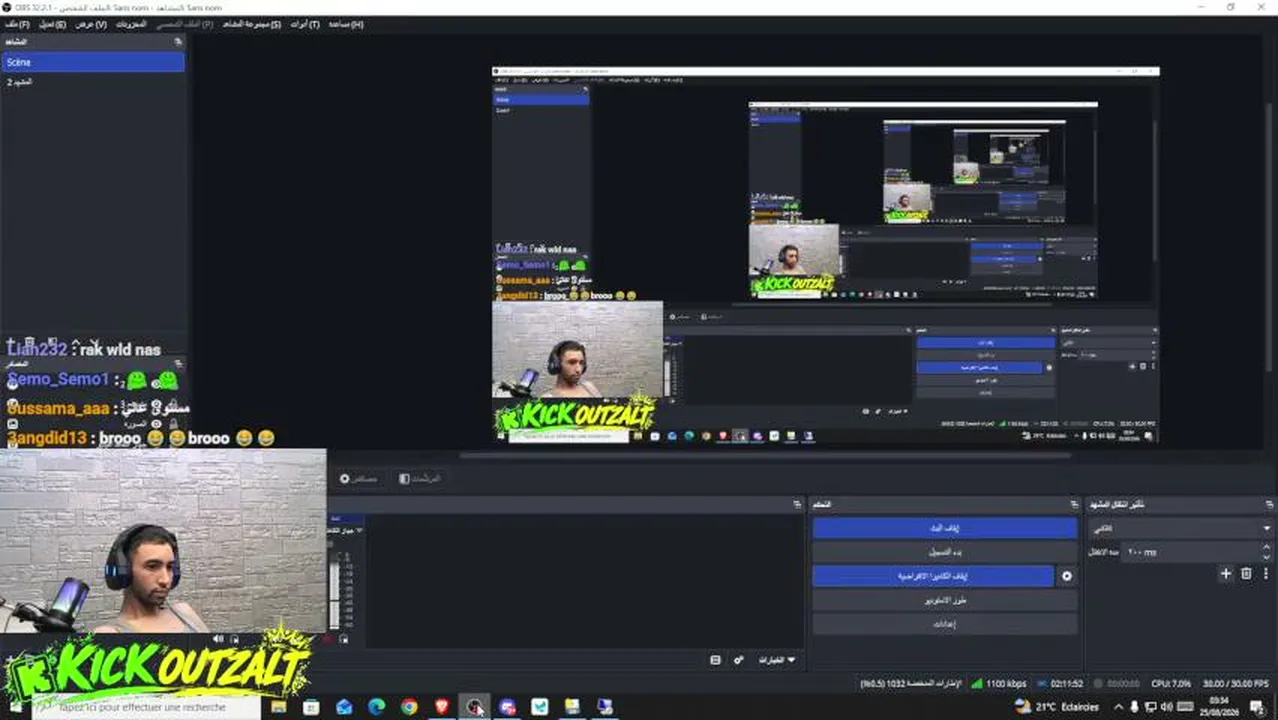Toggle the audio track lock icon in the mixer
Viewport: 1278px width, 720px height.
click(344, 639)
